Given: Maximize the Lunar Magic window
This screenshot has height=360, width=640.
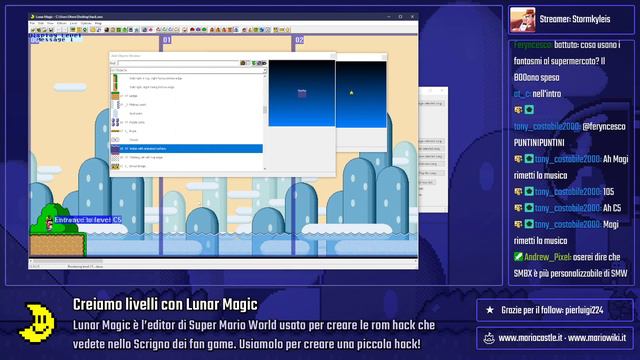Looking at the screenshot, I should (x=400, y=17).
